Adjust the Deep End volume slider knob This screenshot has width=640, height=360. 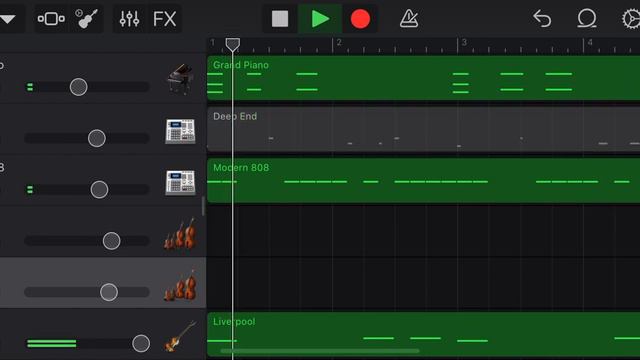97,138
